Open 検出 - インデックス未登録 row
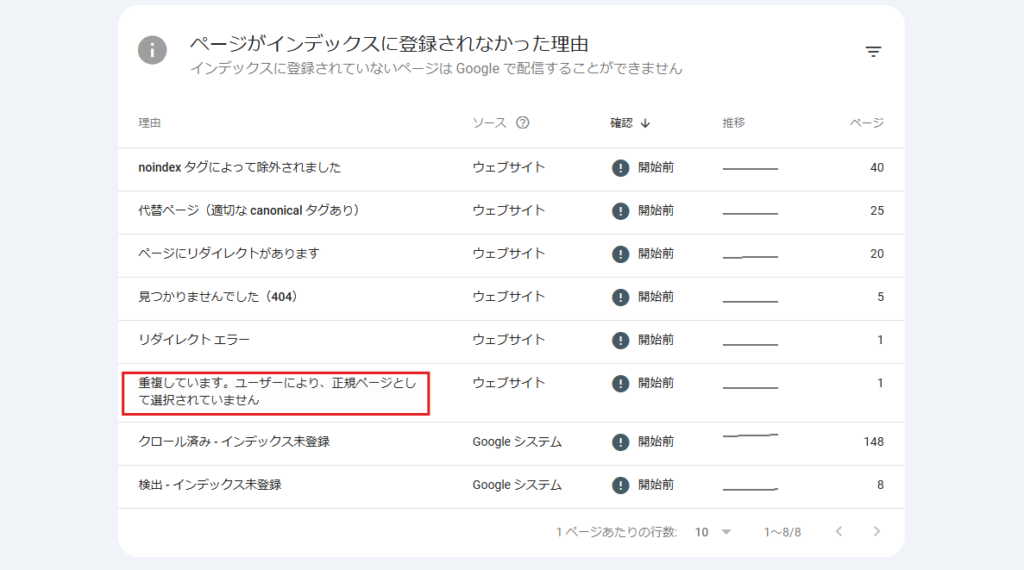 pyautogui.click(x=511, y=486)
